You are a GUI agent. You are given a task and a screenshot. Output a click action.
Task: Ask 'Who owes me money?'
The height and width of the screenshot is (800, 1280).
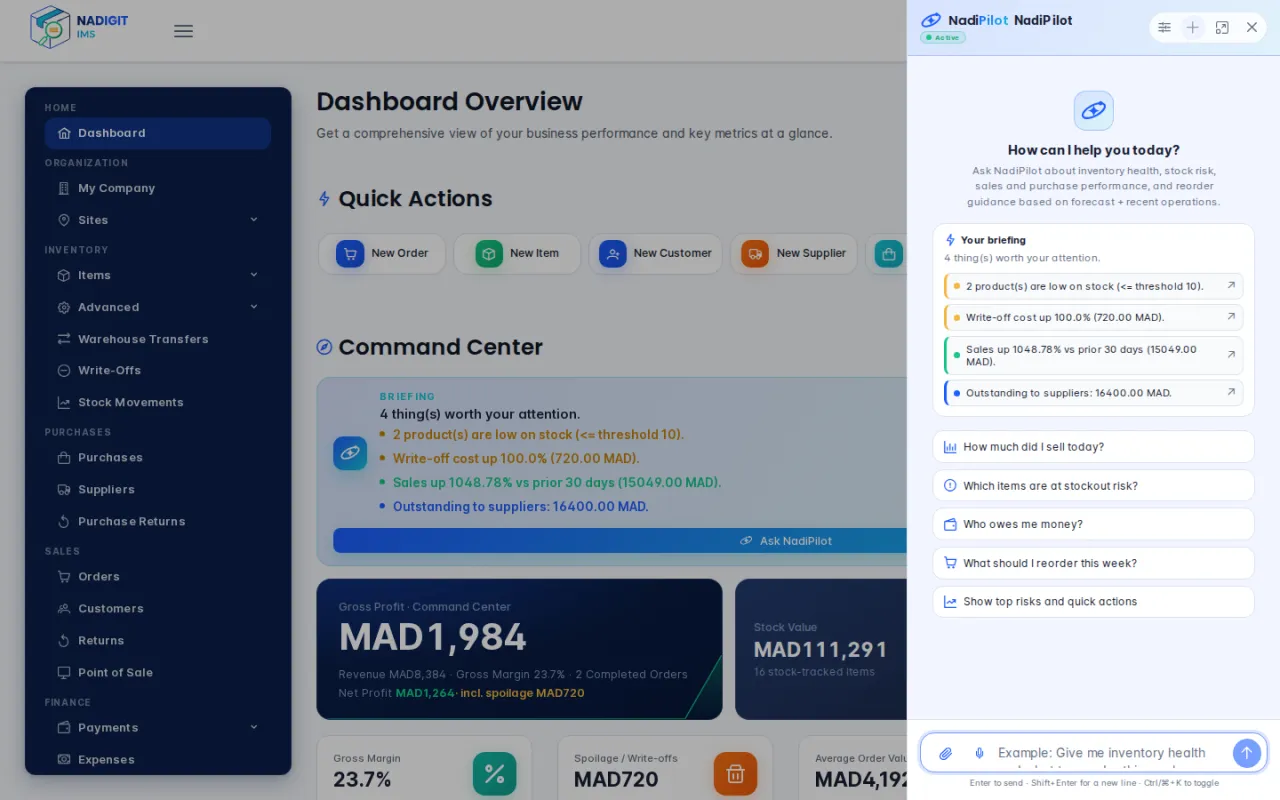pyautogui.click(x=1093, y=524)
